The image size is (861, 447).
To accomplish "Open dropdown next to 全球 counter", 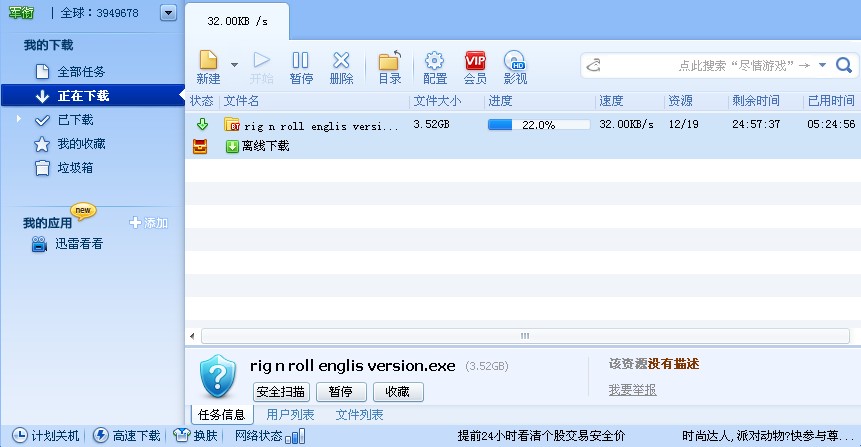I will (x=167, y=13).
